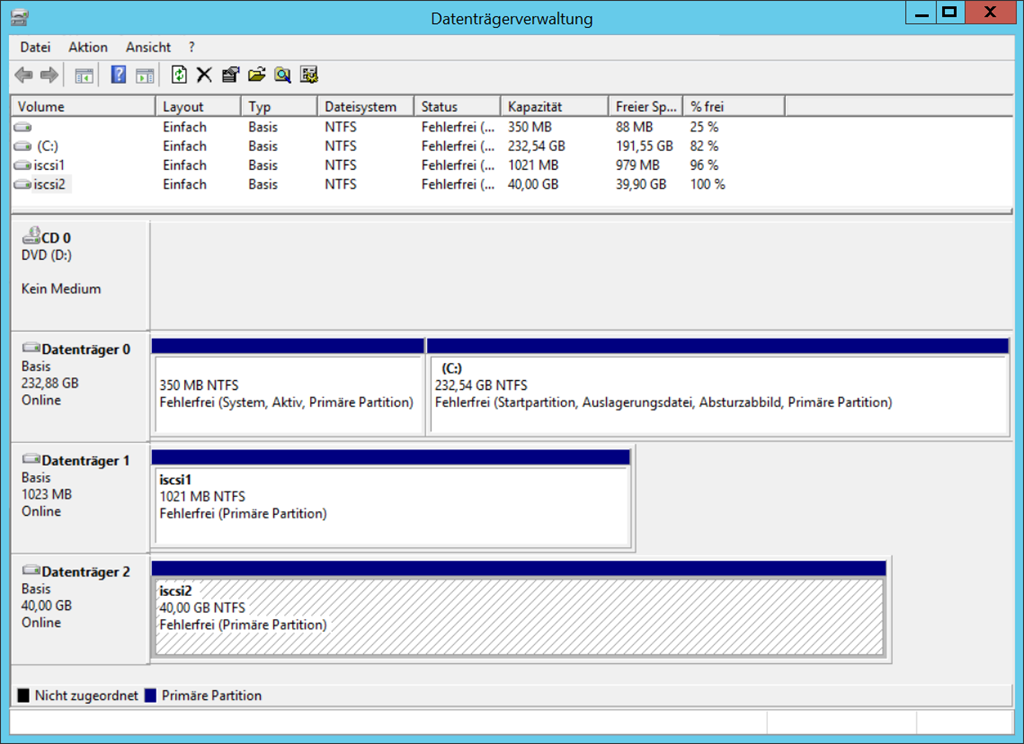1024x744 pixels.
Task: Click the black 'Nicht zugeordnet' legend swatch
Action: [x=24, y=696]
